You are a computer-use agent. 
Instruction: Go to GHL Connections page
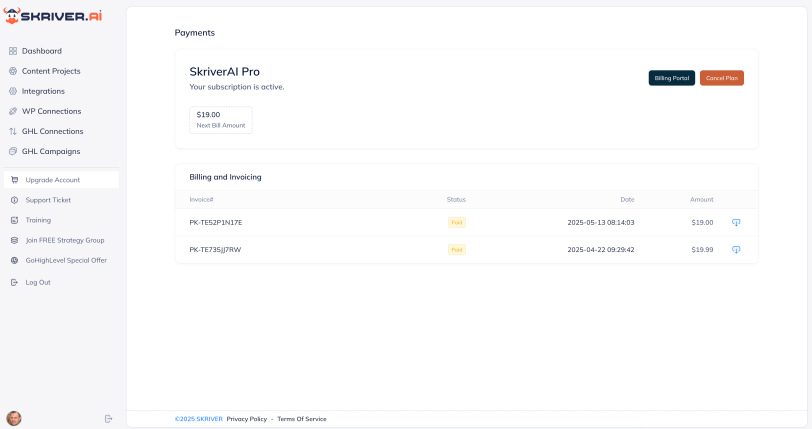(52, 131)
